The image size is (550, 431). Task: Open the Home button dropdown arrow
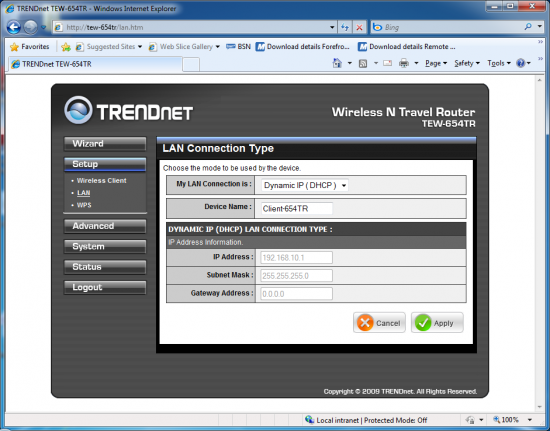point(349,63)
